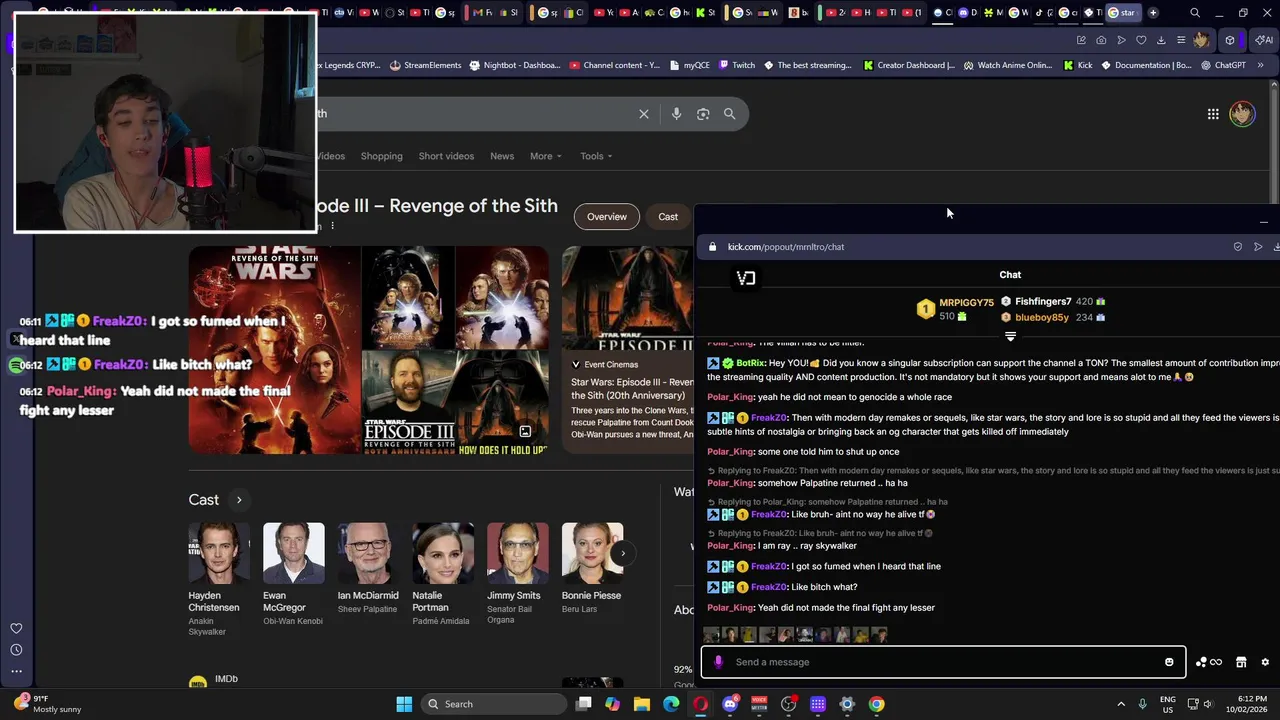This screenshot has width=1280, height=720.
Task: Open the Nightbot Dashboard bookmark
Action: tap(515, 66)
